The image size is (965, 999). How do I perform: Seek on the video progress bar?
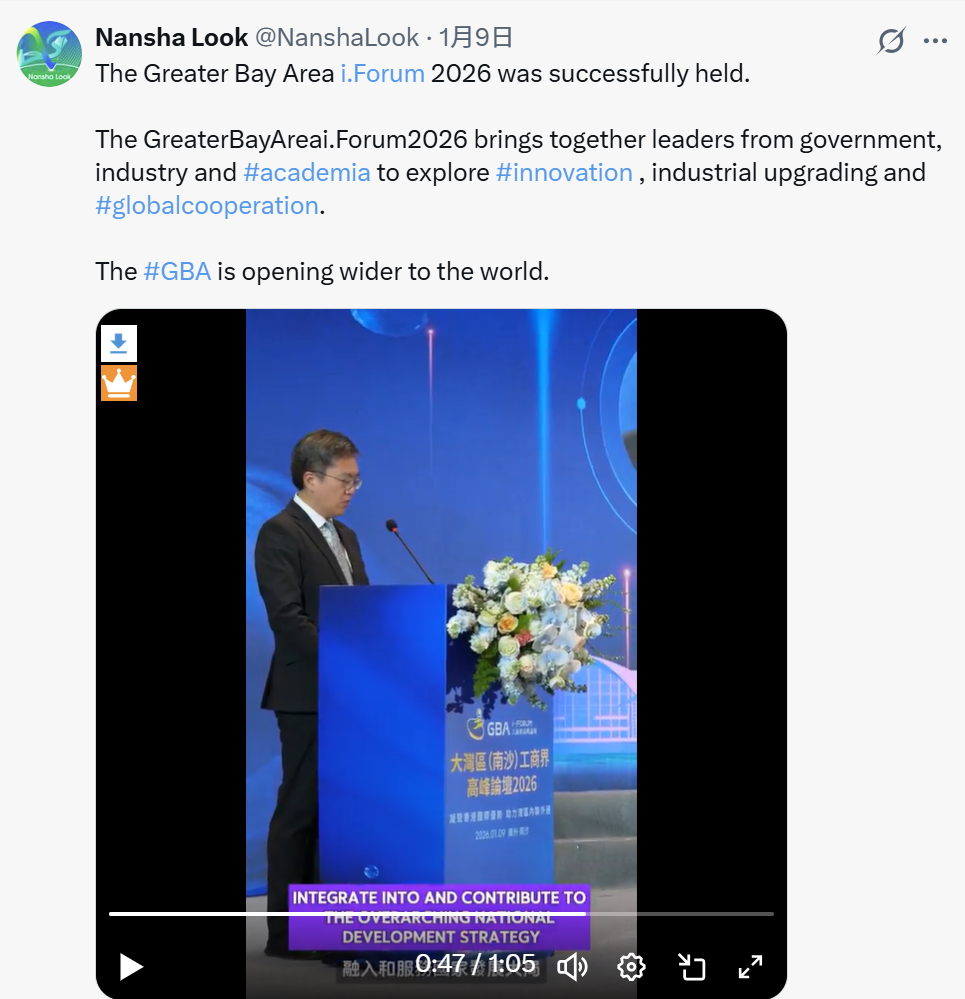(441, 914)
